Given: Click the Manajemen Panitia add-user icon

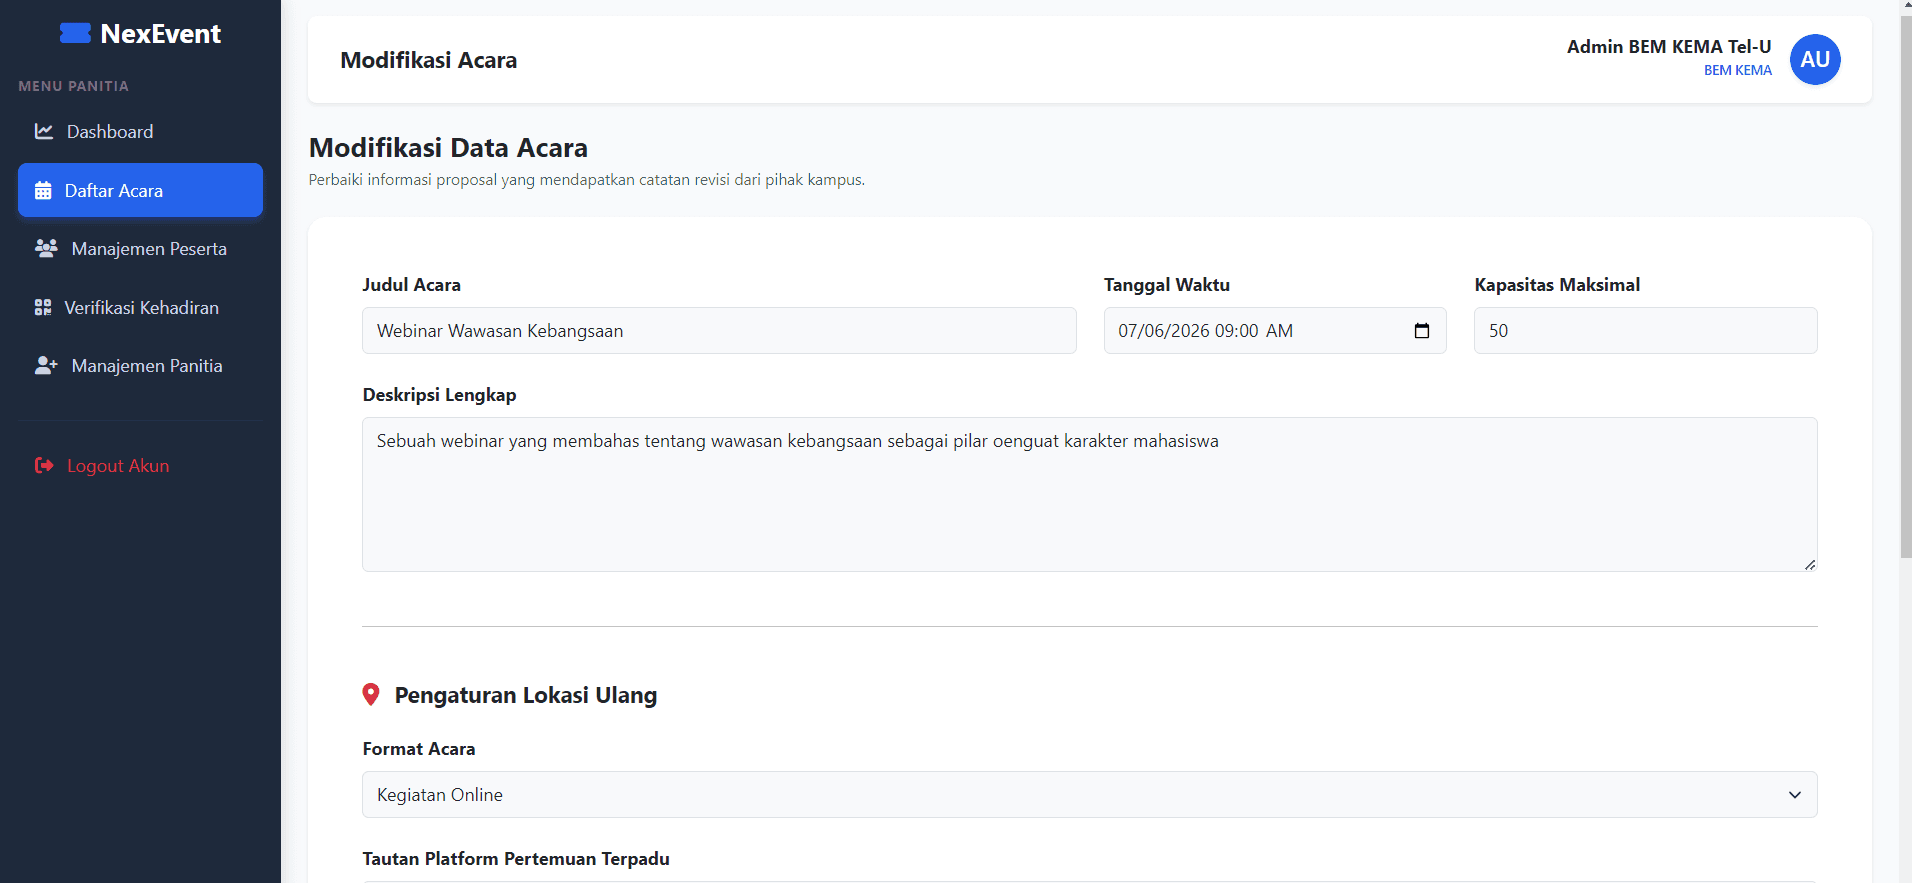Looking at the screenshot, I should [46, 365].
